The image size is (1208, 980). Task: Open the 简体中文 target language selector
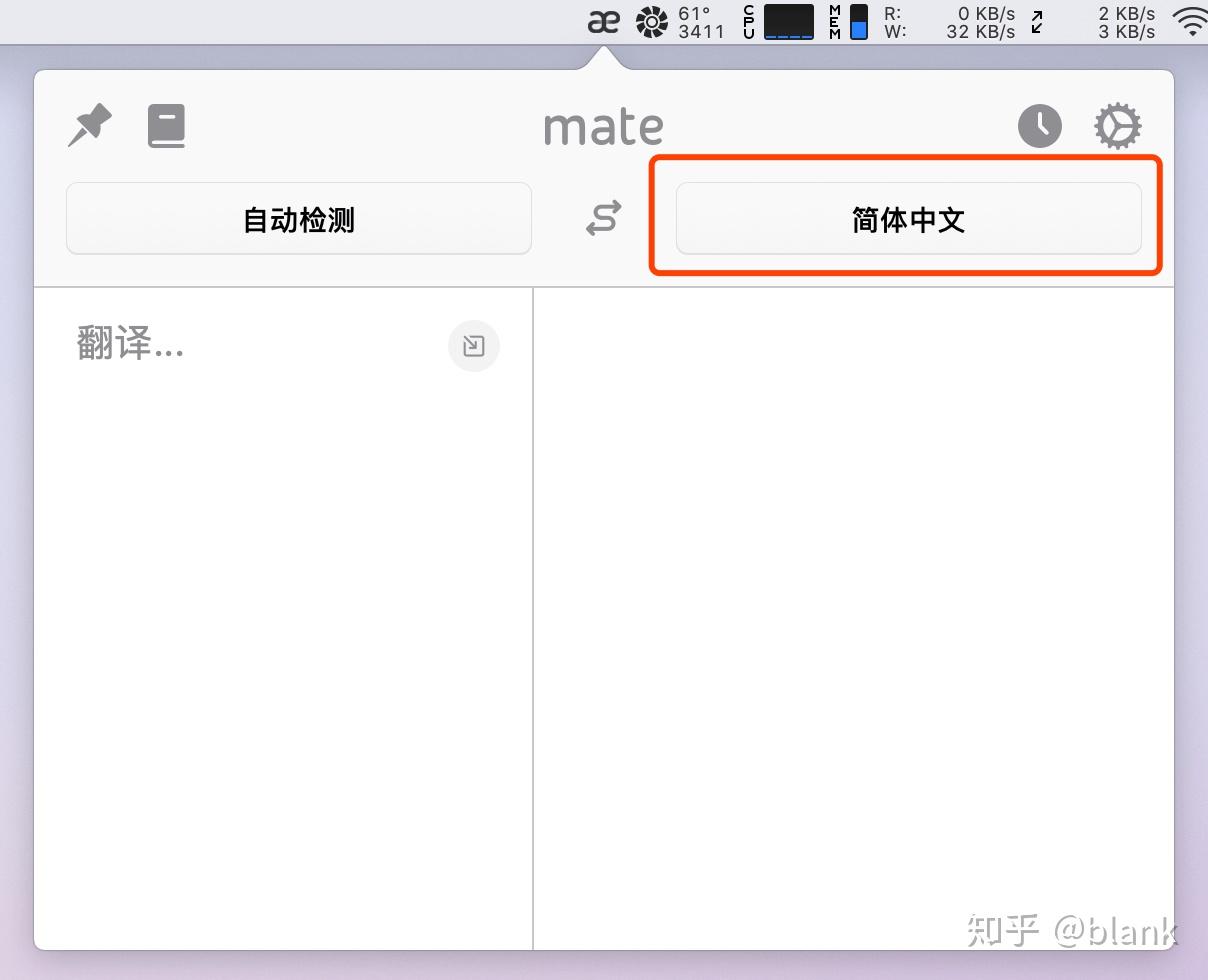(908, 218)
